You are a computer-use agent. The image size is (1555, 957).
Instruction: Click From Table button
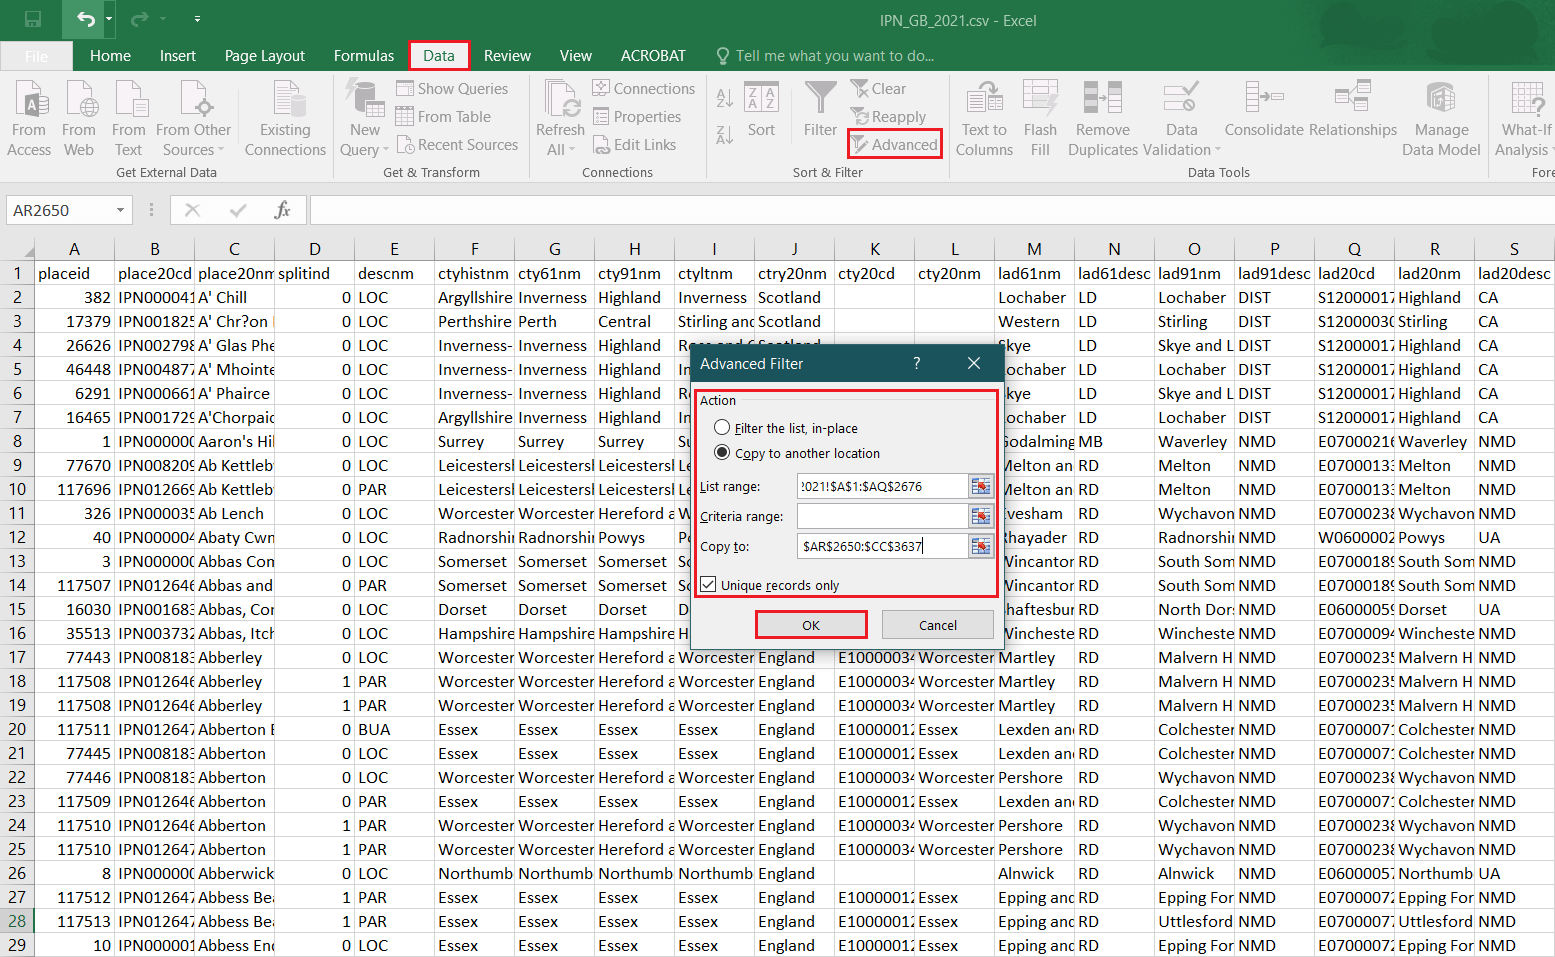[x=443, y=116]
